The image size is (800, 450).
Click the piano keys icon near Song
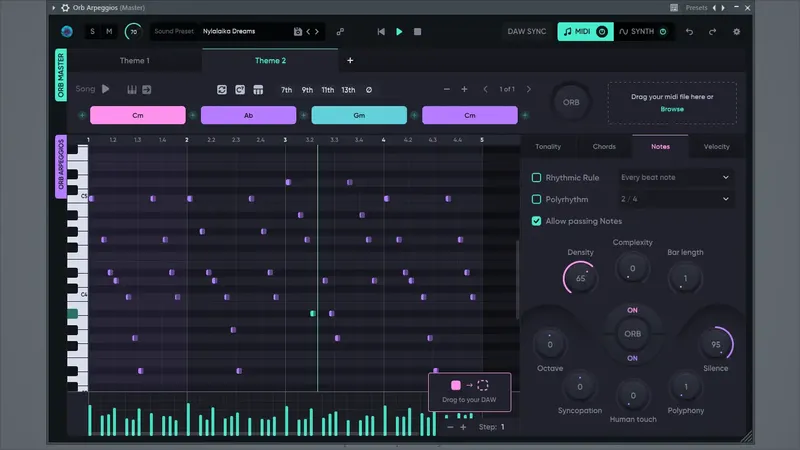click(x=132, y=90)
